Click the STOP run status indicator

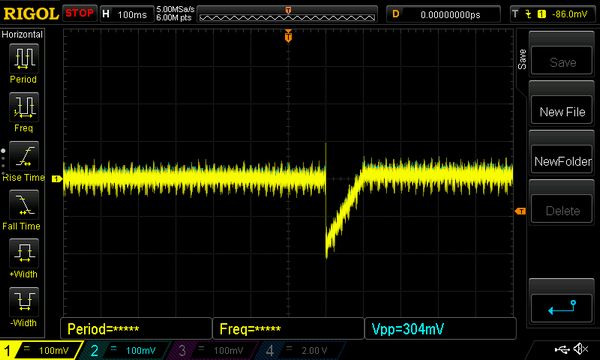pyautogui.click(x=79, y=13)
